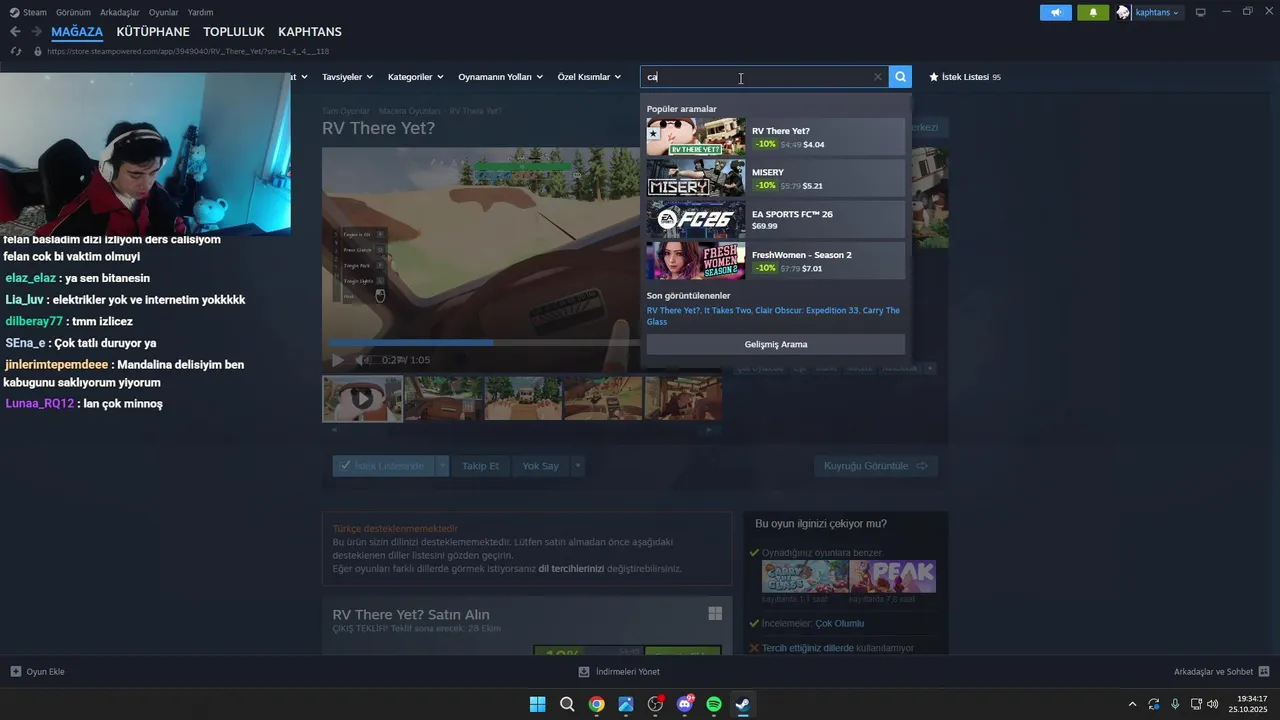Switch to the KÜTÜPHANE tab
This screenshot has height=720, width=1280.
[x=153, y=32]
